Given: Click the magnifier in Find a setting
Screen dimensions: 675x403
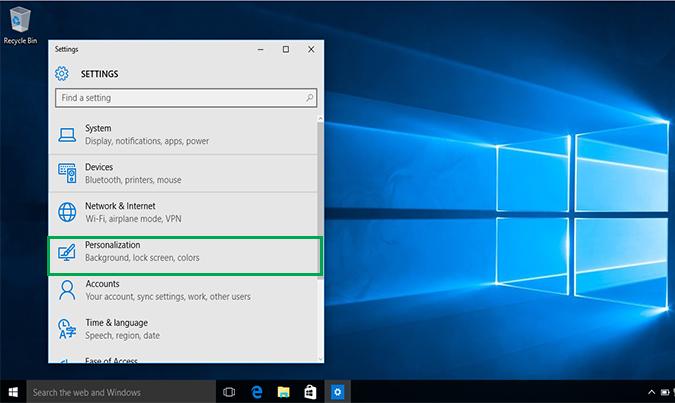Looking at the screenshot, I should pyautogui.click(x=309, y=98).
